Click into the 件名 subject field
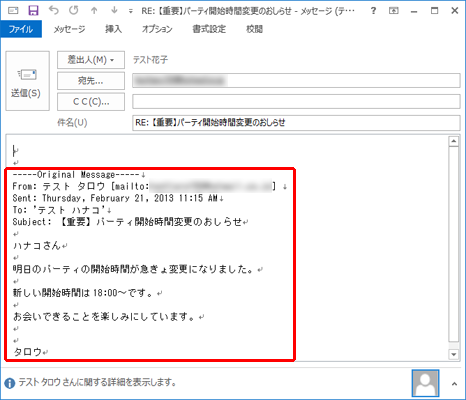 tap(296, 123)
